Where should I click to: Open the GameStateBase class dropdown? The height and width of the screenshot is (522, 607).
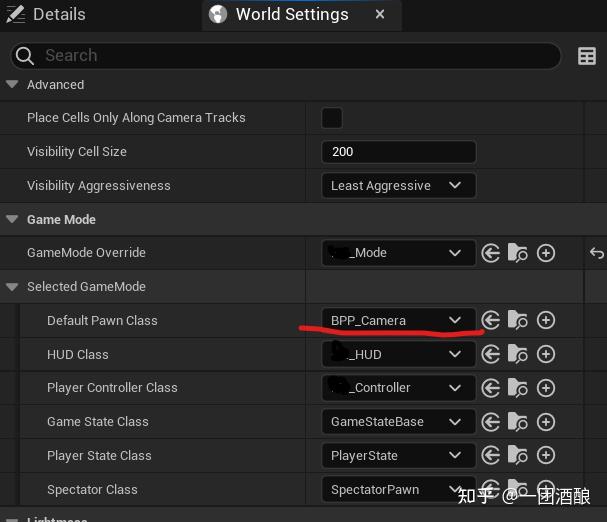398,422
